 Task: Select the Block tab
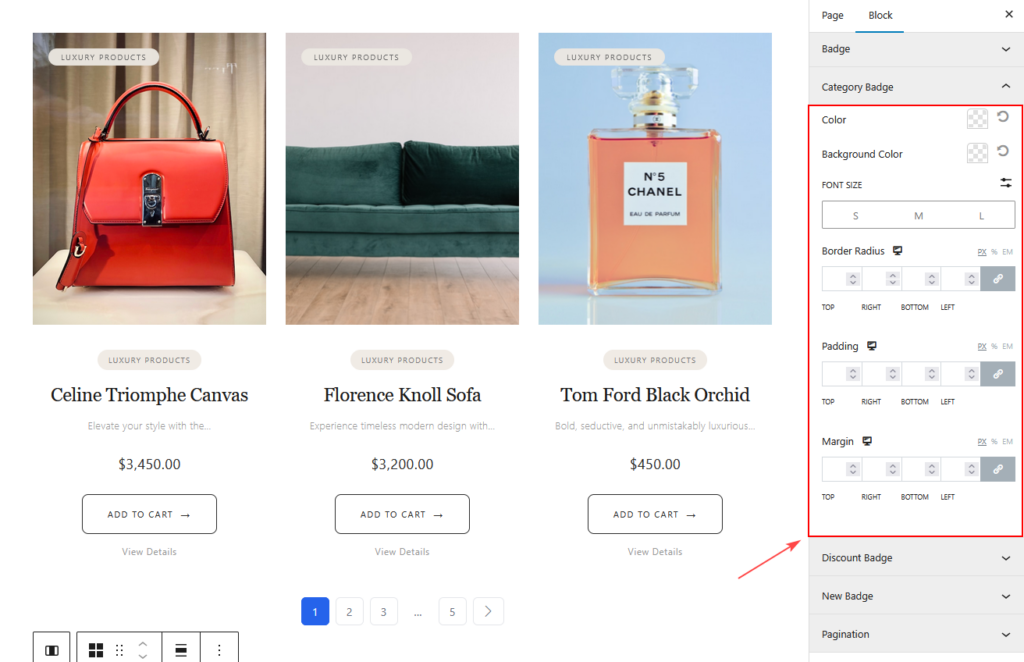[880, 15]
